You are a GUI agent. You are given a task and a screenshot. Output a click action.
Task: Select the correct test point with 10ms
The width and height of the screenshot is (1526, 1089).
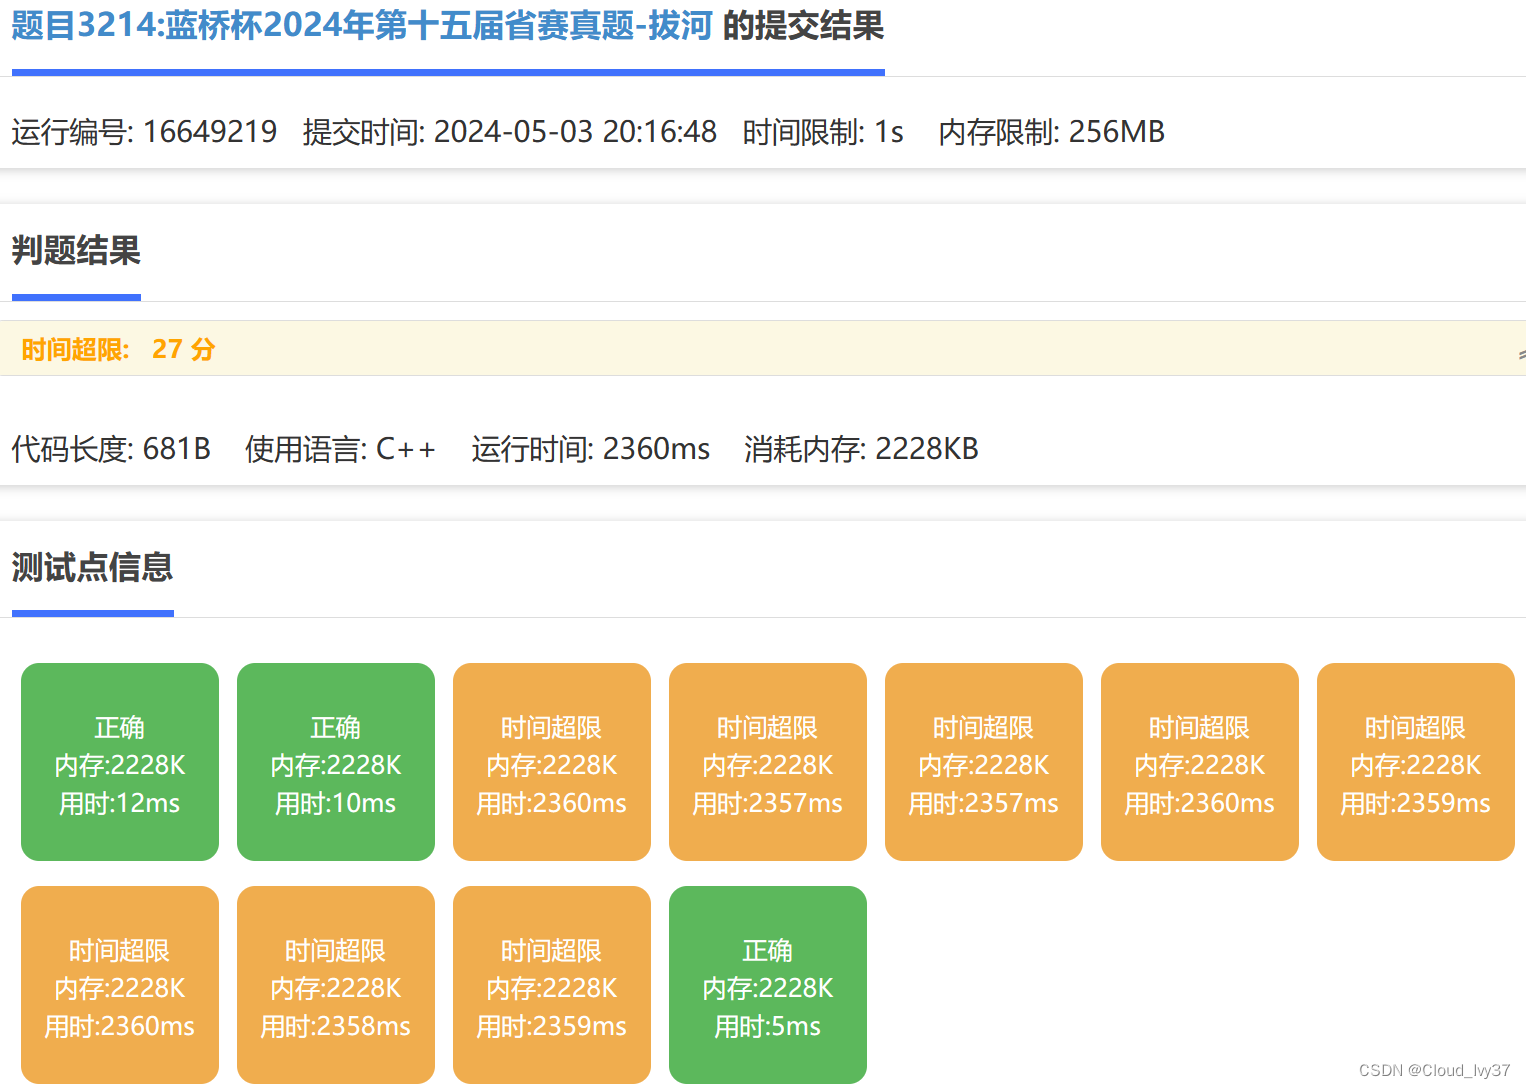click(336, 762)
